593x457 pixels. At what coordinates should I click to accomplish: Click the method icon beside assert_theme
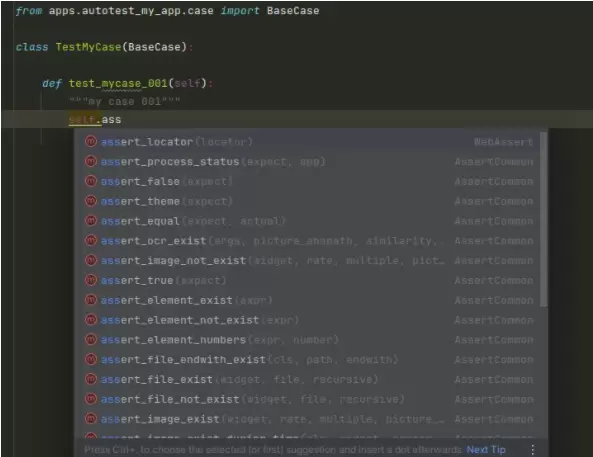91,201
